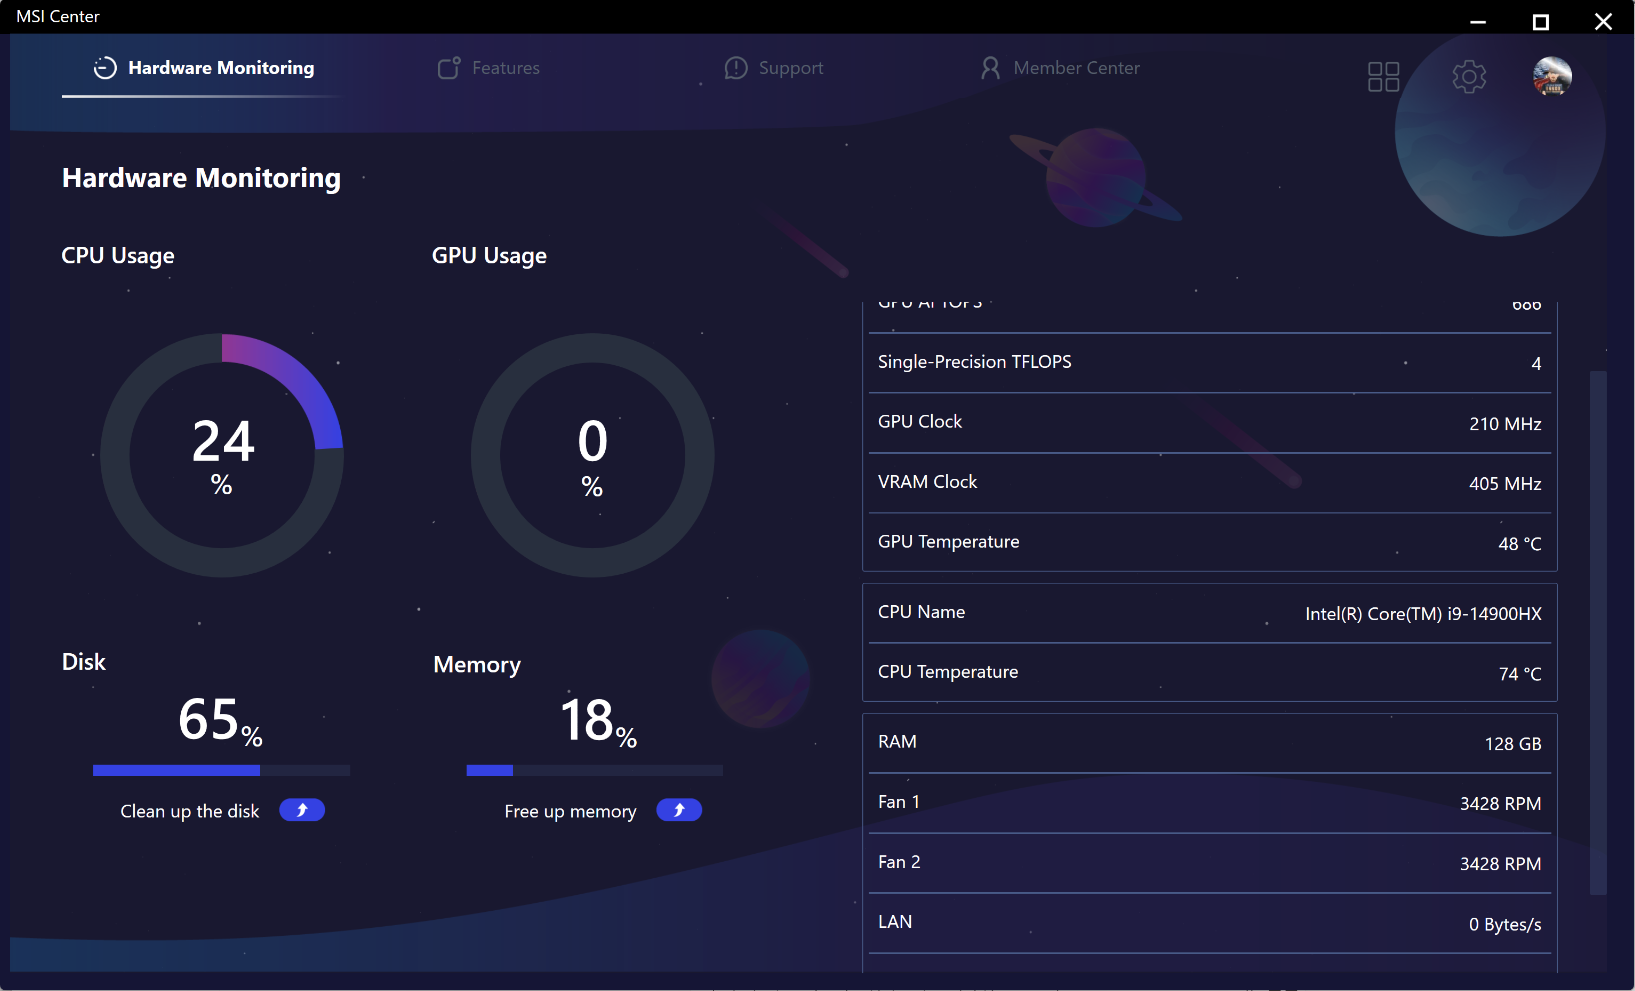Click the GPU Usage circular gauge

pyautogui.click(x=593, y=455)
